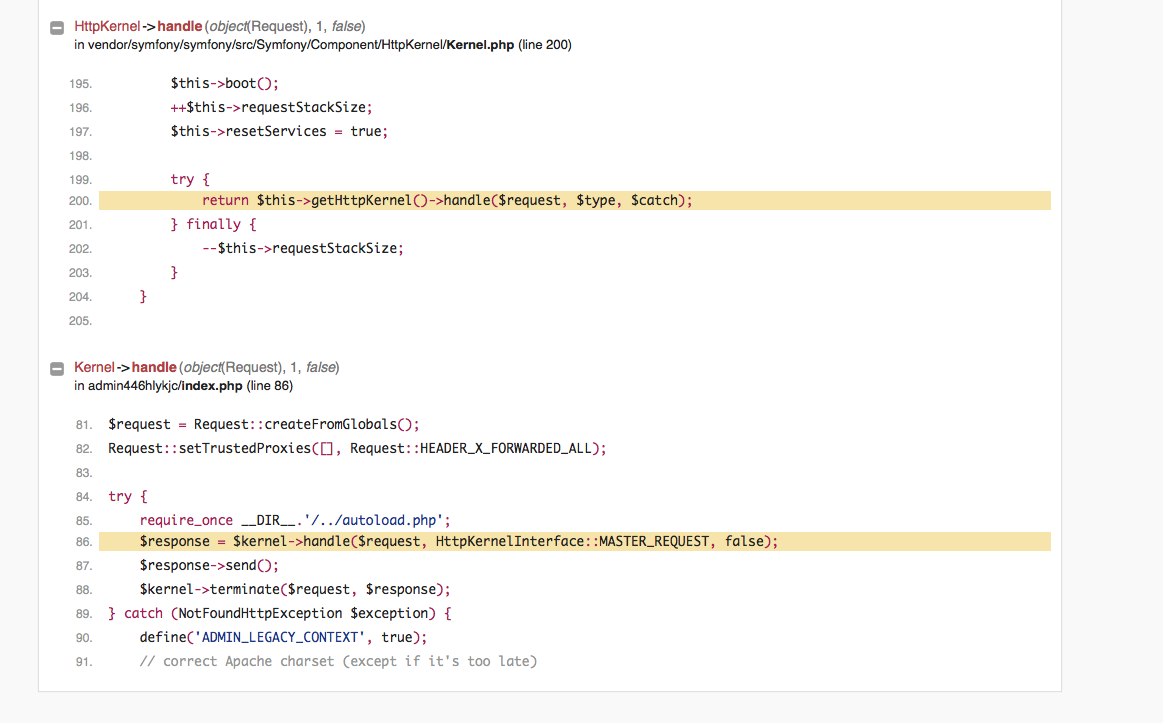The height and width of the screenshot is (723, 1163).
Task: Click the catch NotFoundHttpException line
Action: (x=280, y=613)
